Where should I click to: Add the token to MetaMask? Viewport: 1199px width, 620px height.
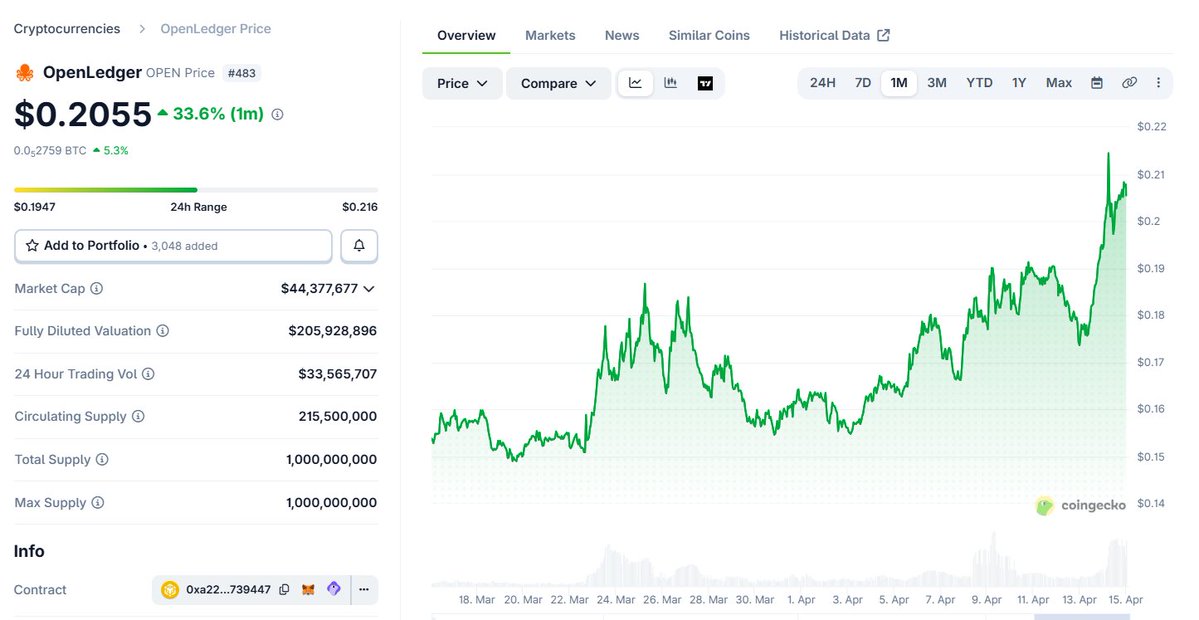[309, 590]
